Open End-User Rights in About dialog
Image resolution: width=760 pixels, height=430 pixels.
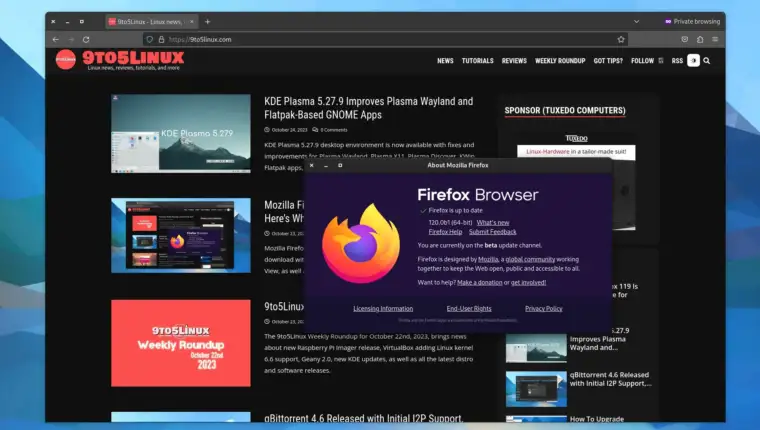(469, 308)
